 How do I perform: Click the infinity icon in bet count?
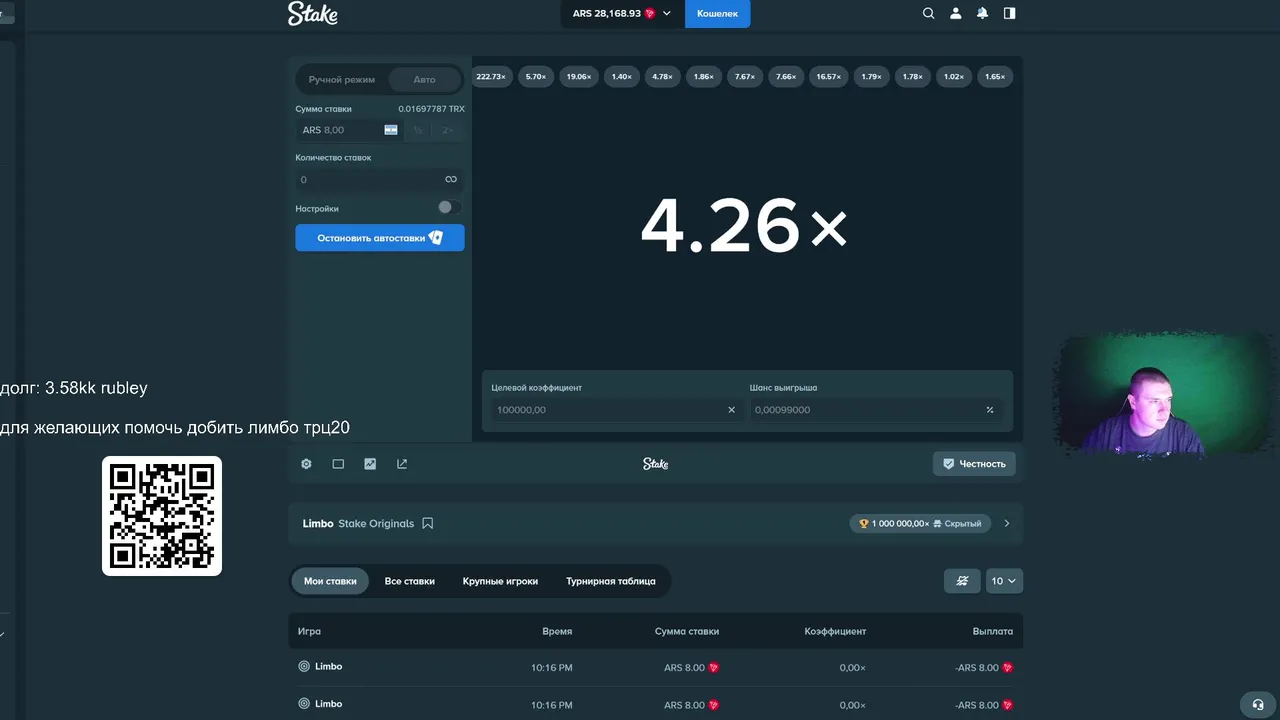pyautogui.click(x=451, y=180)
